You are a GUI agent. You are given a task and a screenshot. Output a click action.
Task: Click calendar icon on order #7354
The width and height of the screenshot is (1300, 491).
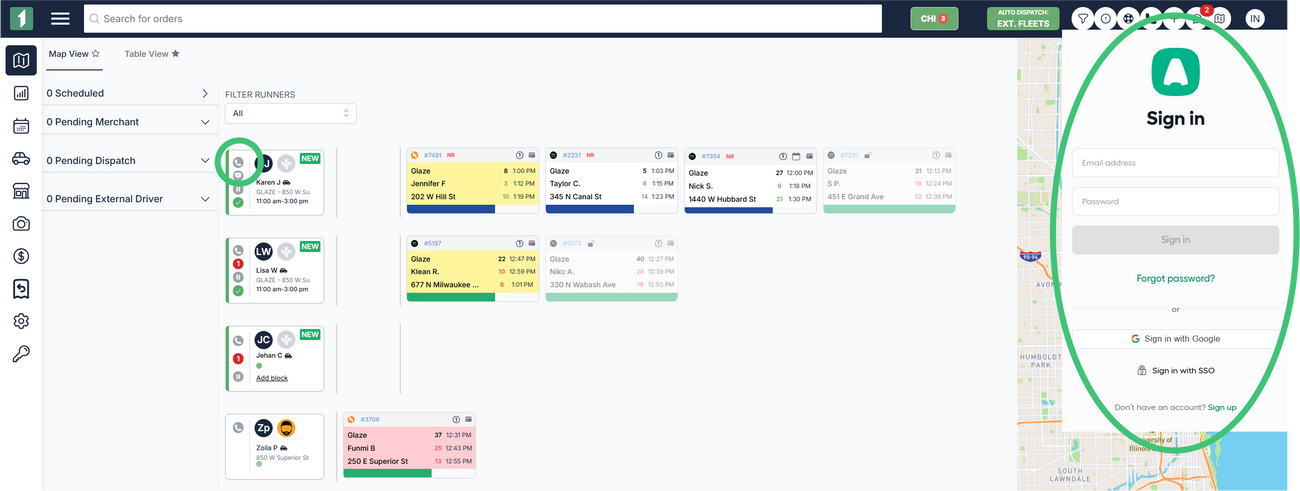[796, 156]
